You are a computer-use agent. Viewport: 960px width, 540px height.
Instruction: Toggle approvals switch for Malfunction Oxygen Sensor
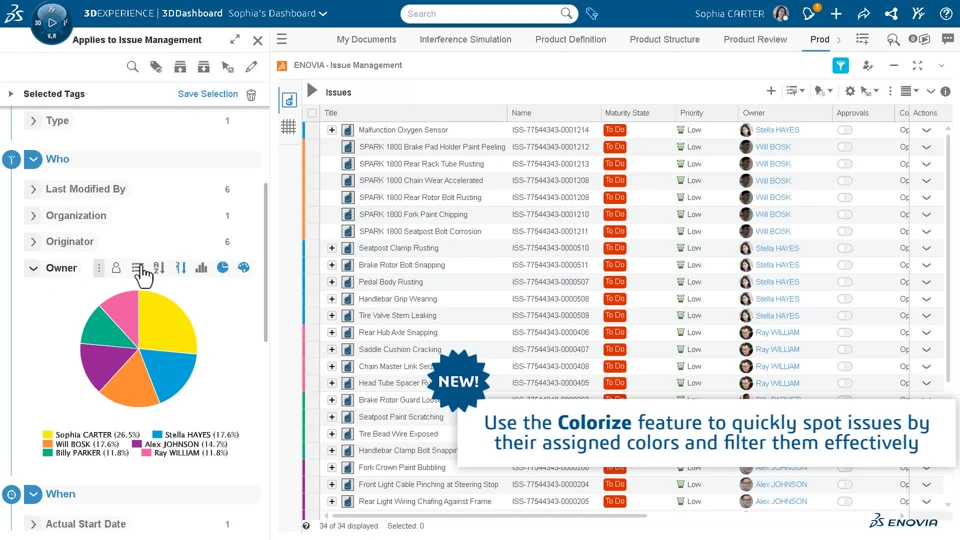point(845,130)
